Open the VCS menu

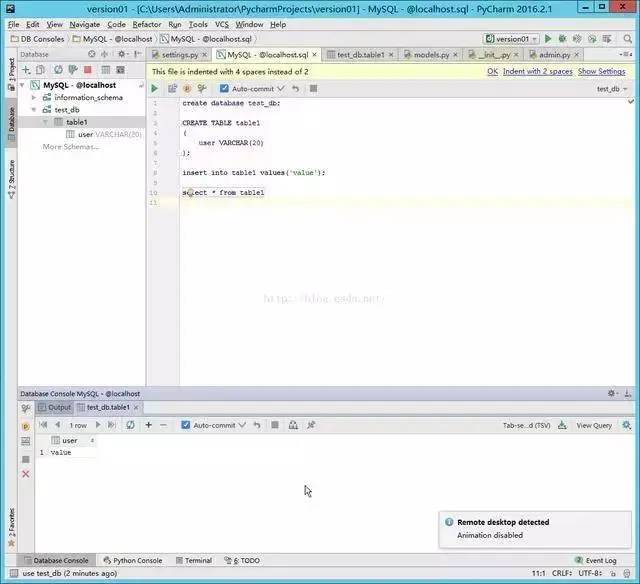[x=222, y=24]
